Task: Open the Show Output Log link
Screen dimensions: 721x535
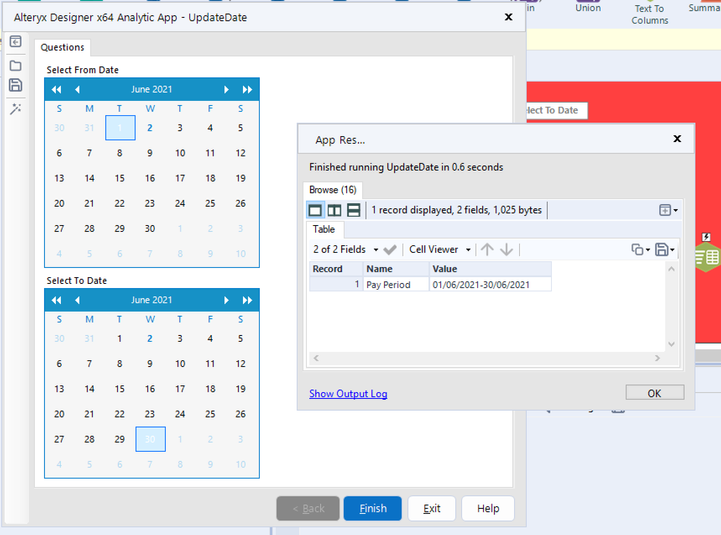Action: coord(348,393)
